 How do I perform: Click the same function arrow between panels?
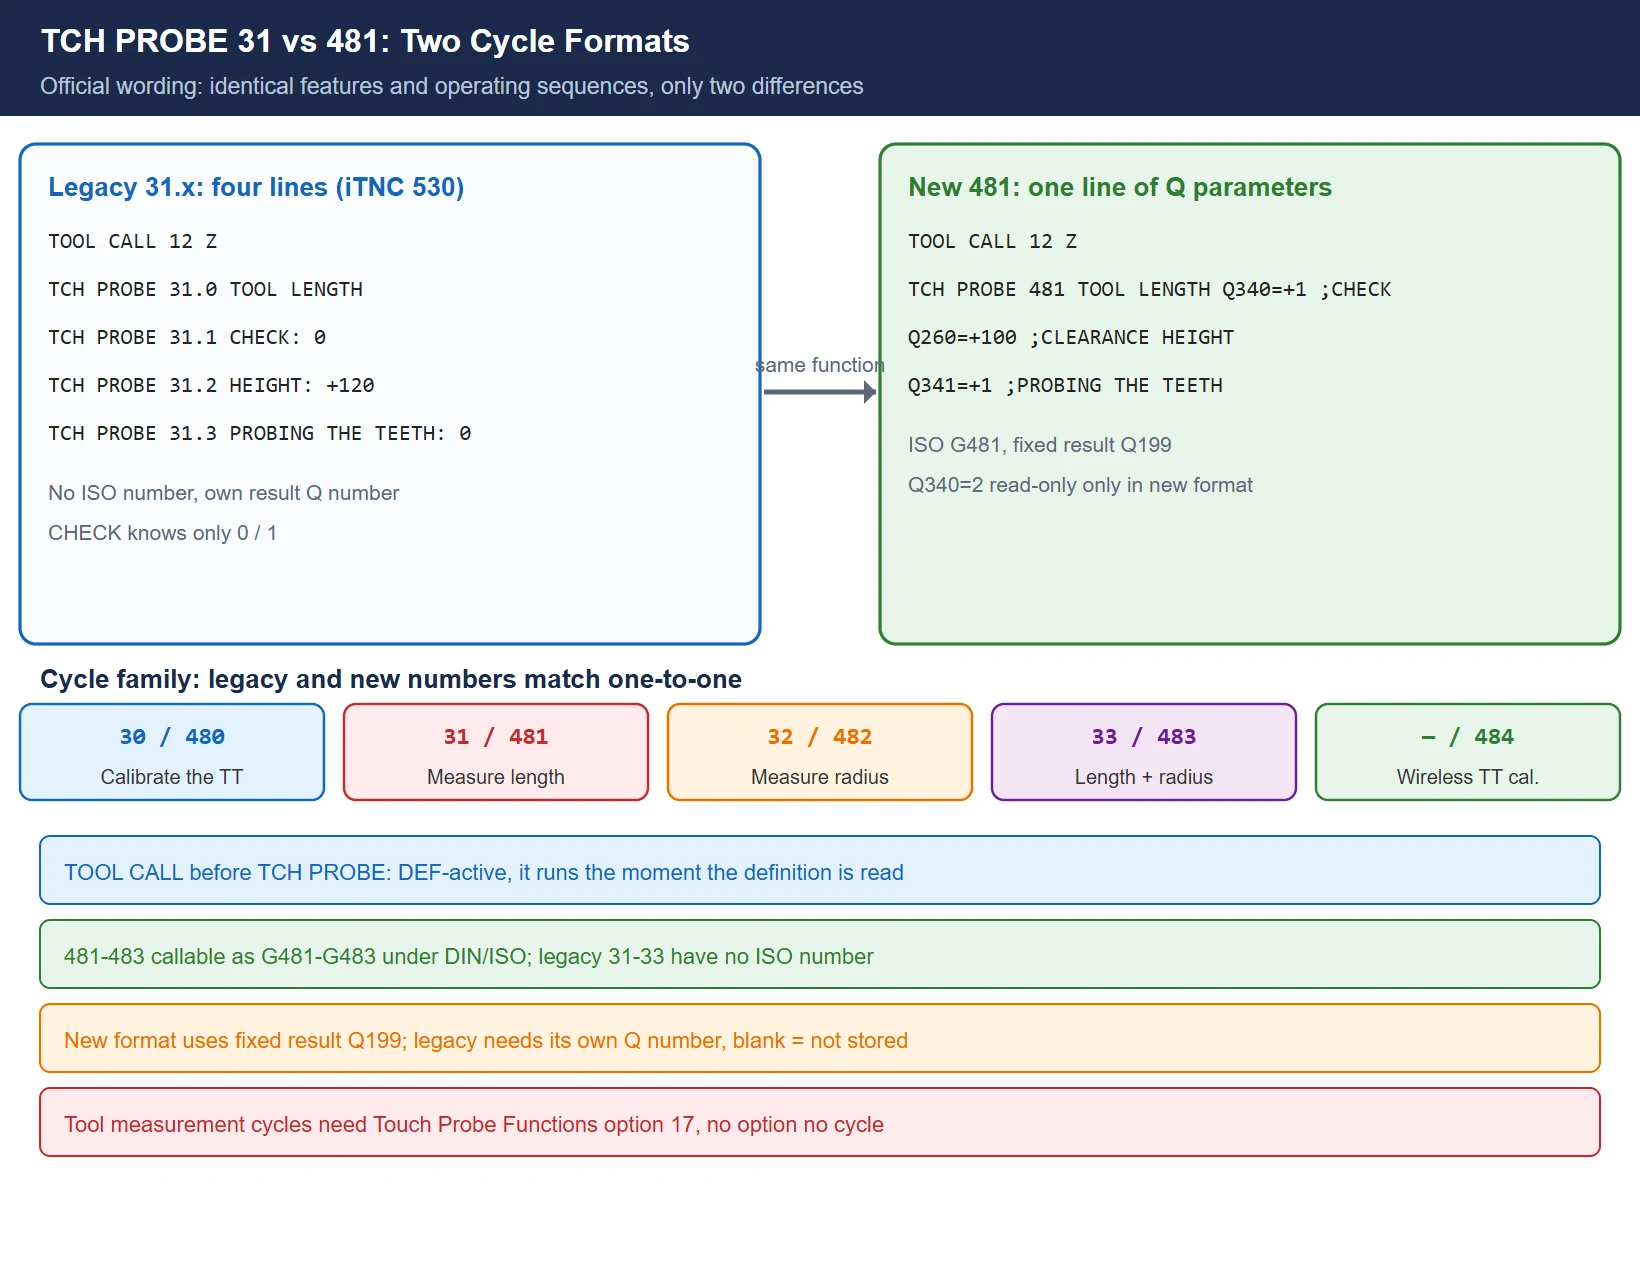click(x=820, y=392)
